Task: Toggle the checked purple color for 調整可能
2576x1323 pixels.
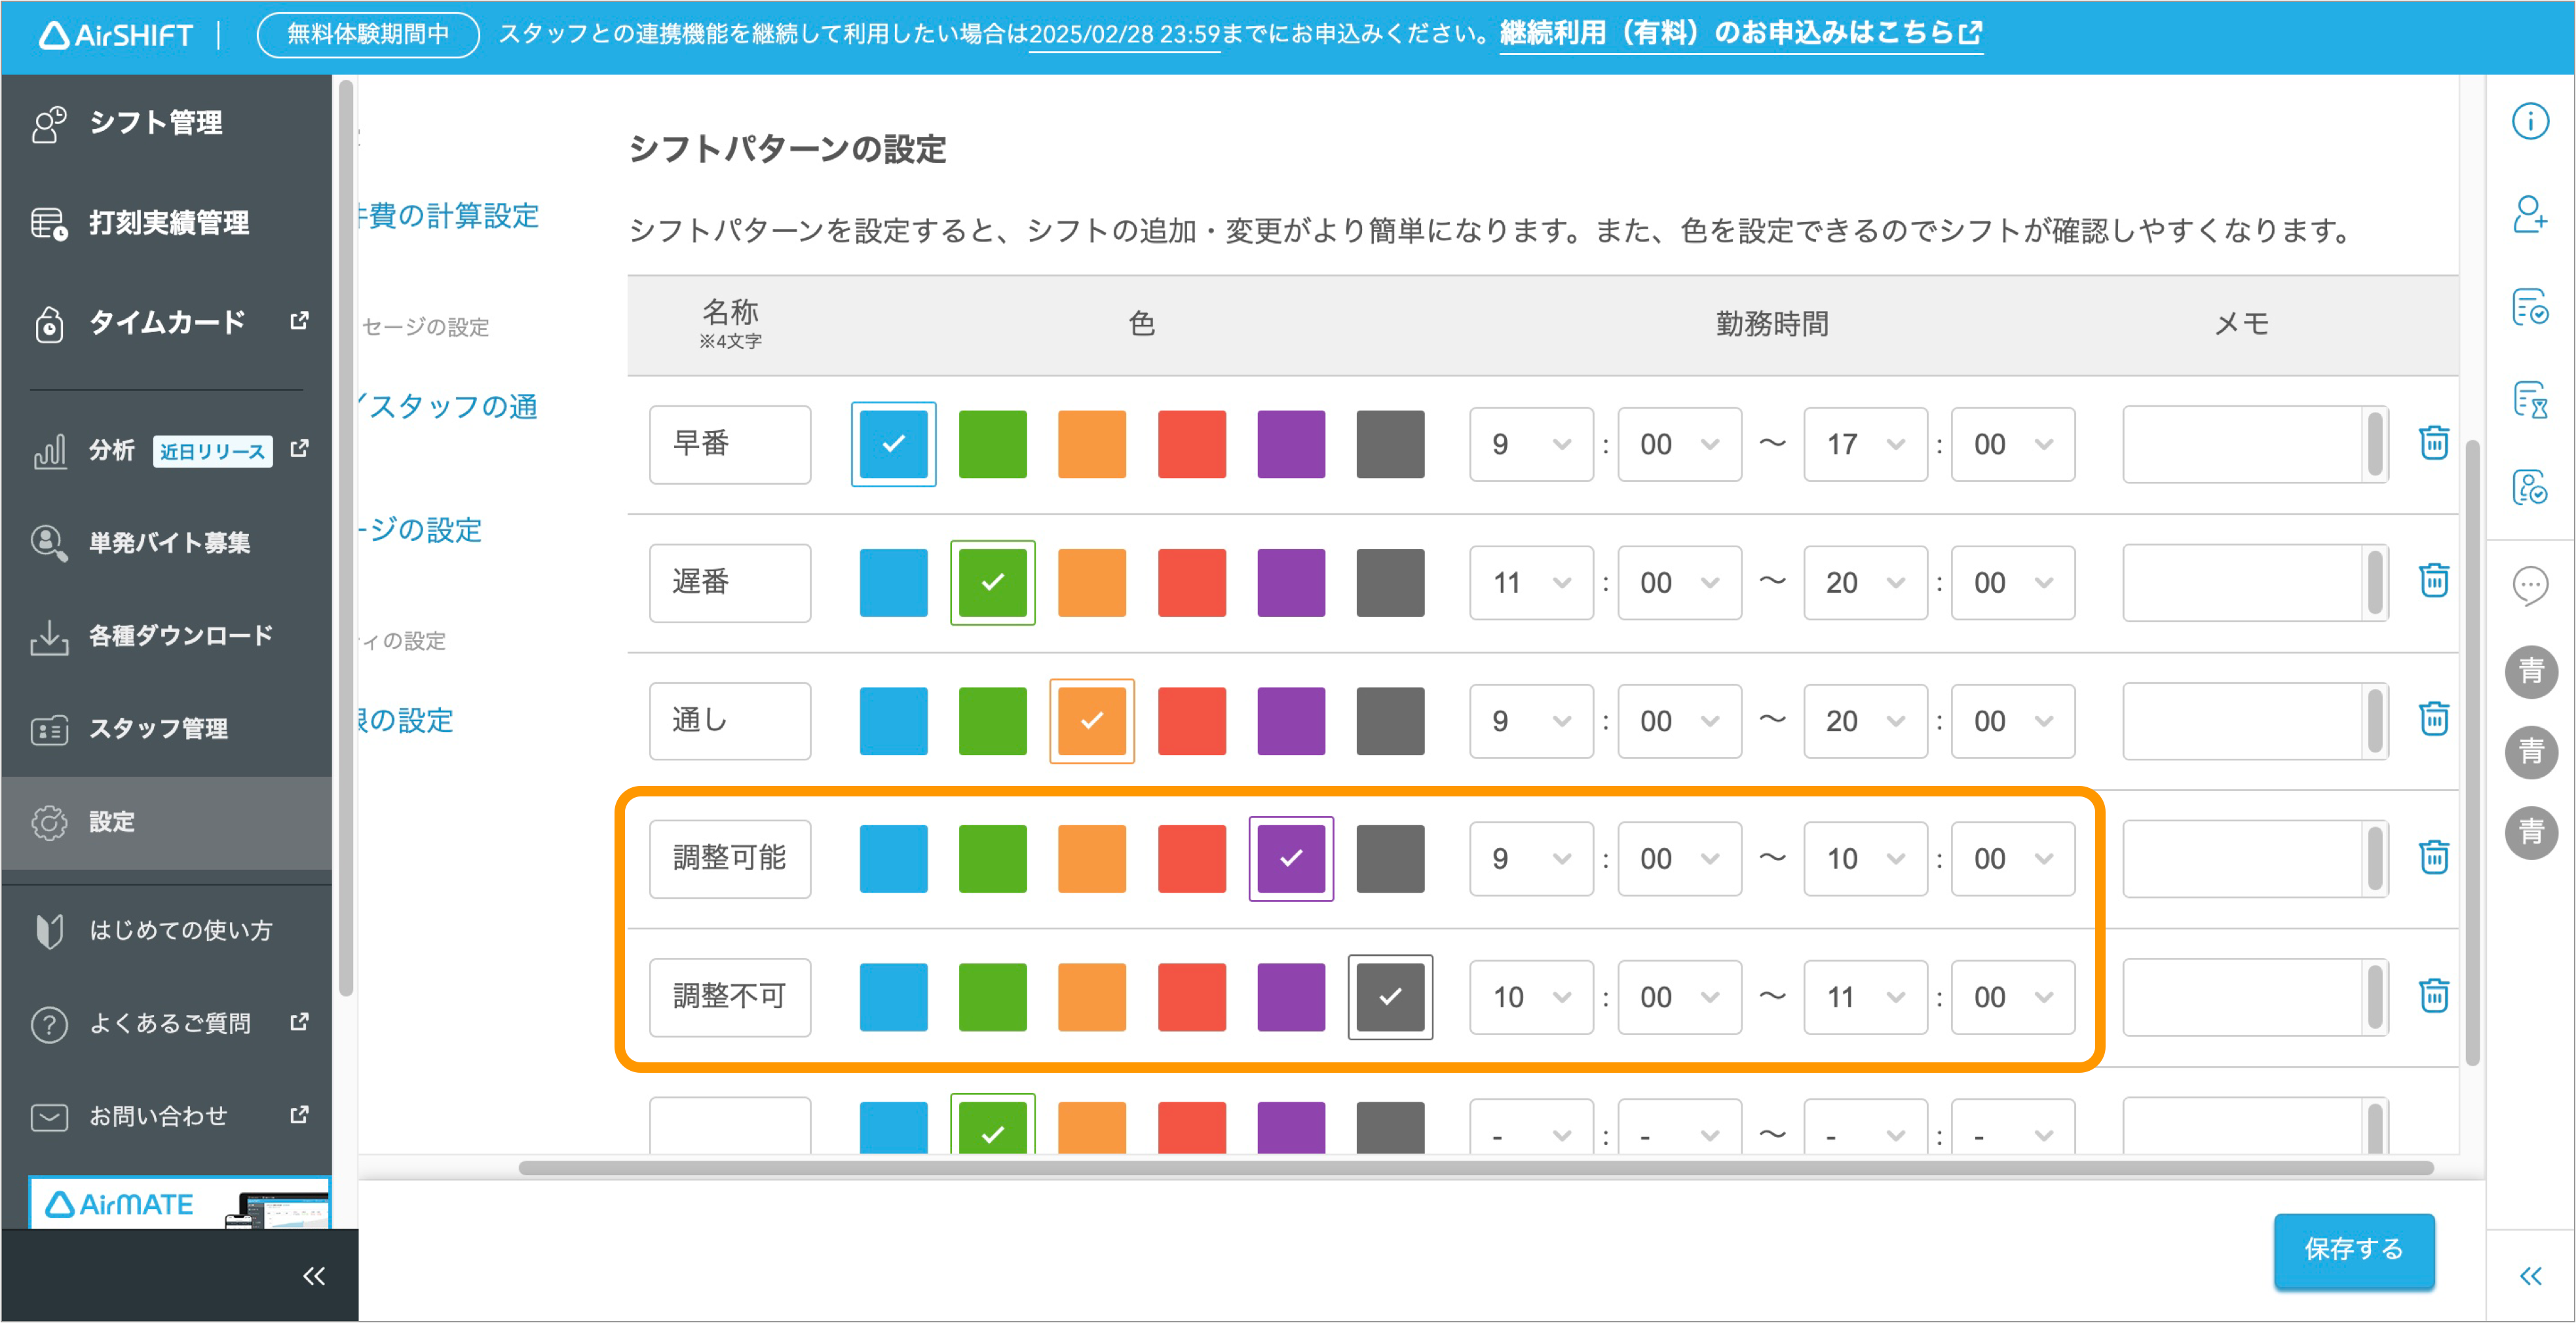Action: pos(1291,858)
